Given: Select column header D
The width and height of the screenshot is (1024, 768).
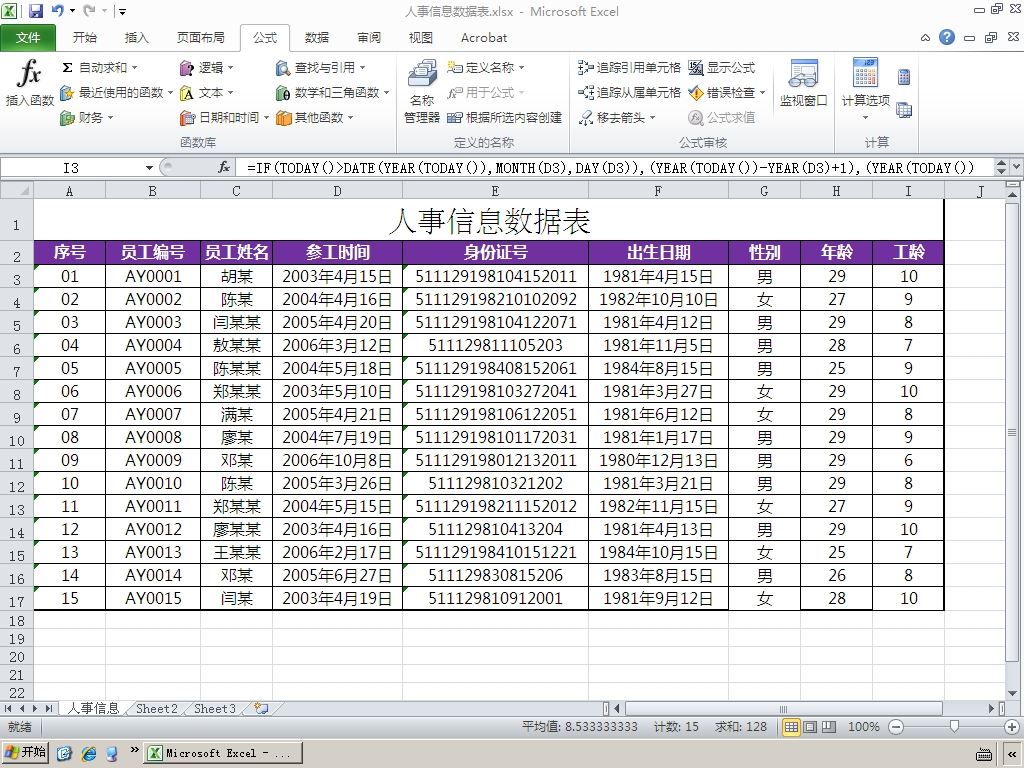Looking at the screenshot, I should click(x=337, y=191).
